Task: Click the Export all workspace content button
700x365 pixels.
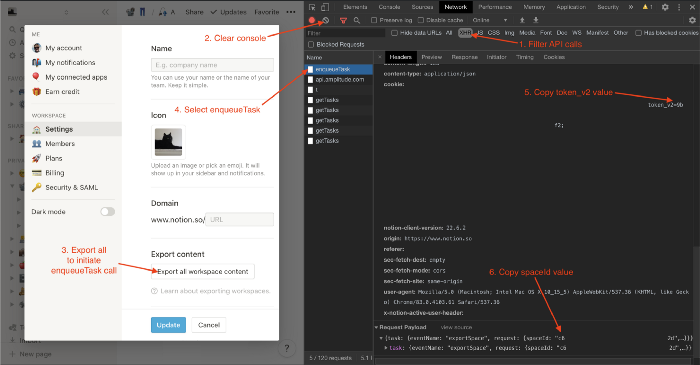Action: (x=203, y=271)
